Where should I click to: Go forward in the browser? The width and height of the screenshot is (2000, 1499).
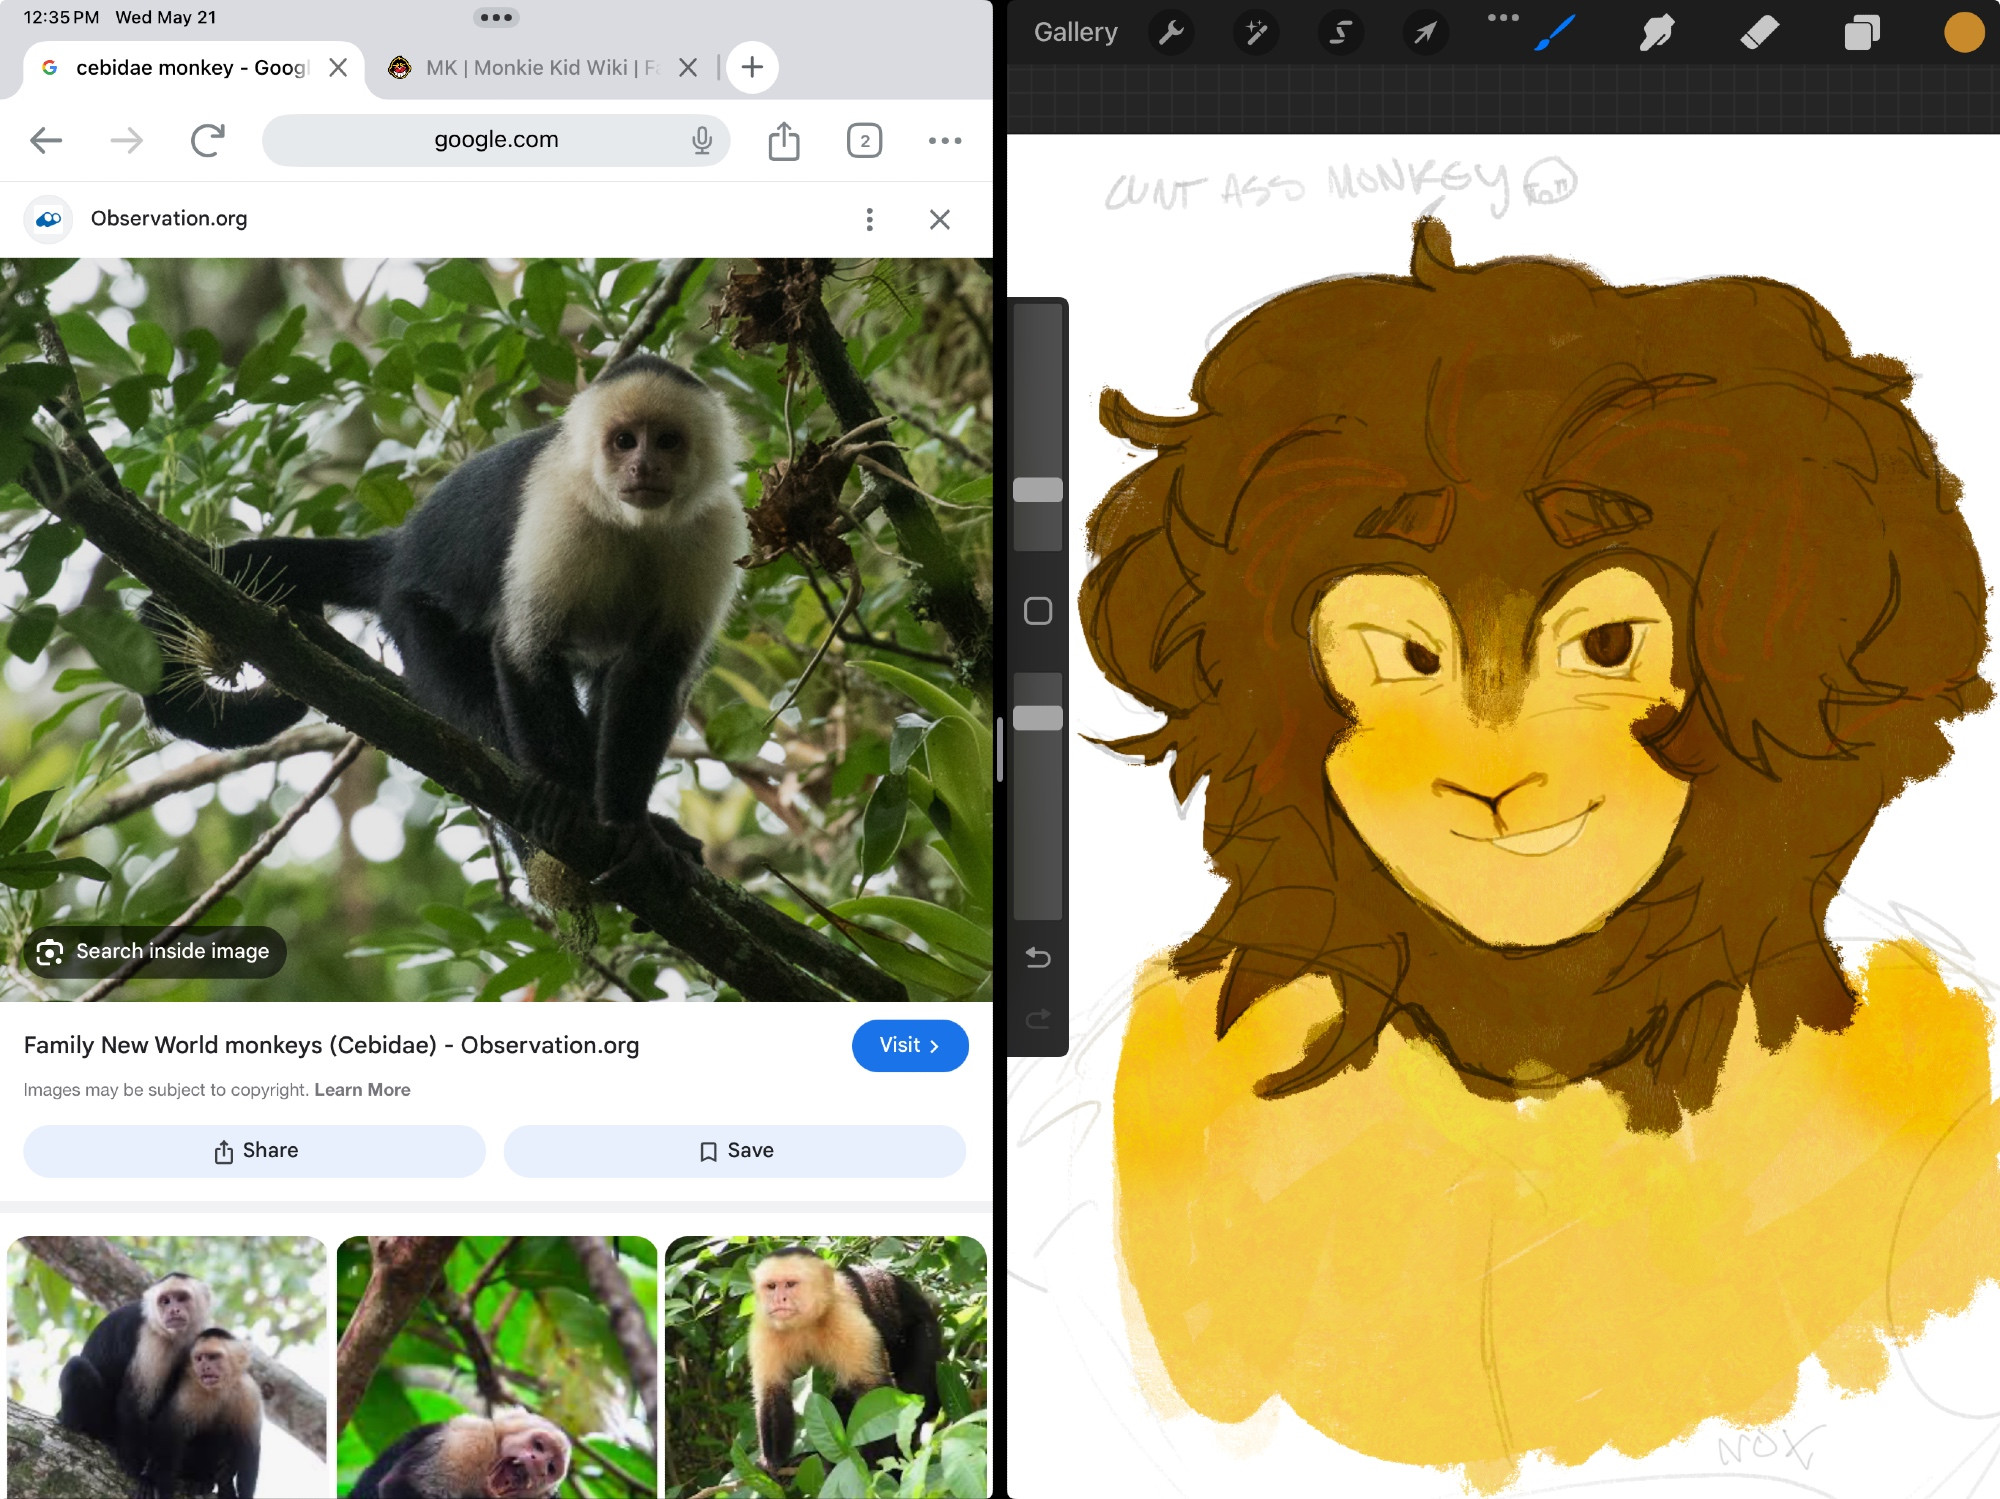126,141
